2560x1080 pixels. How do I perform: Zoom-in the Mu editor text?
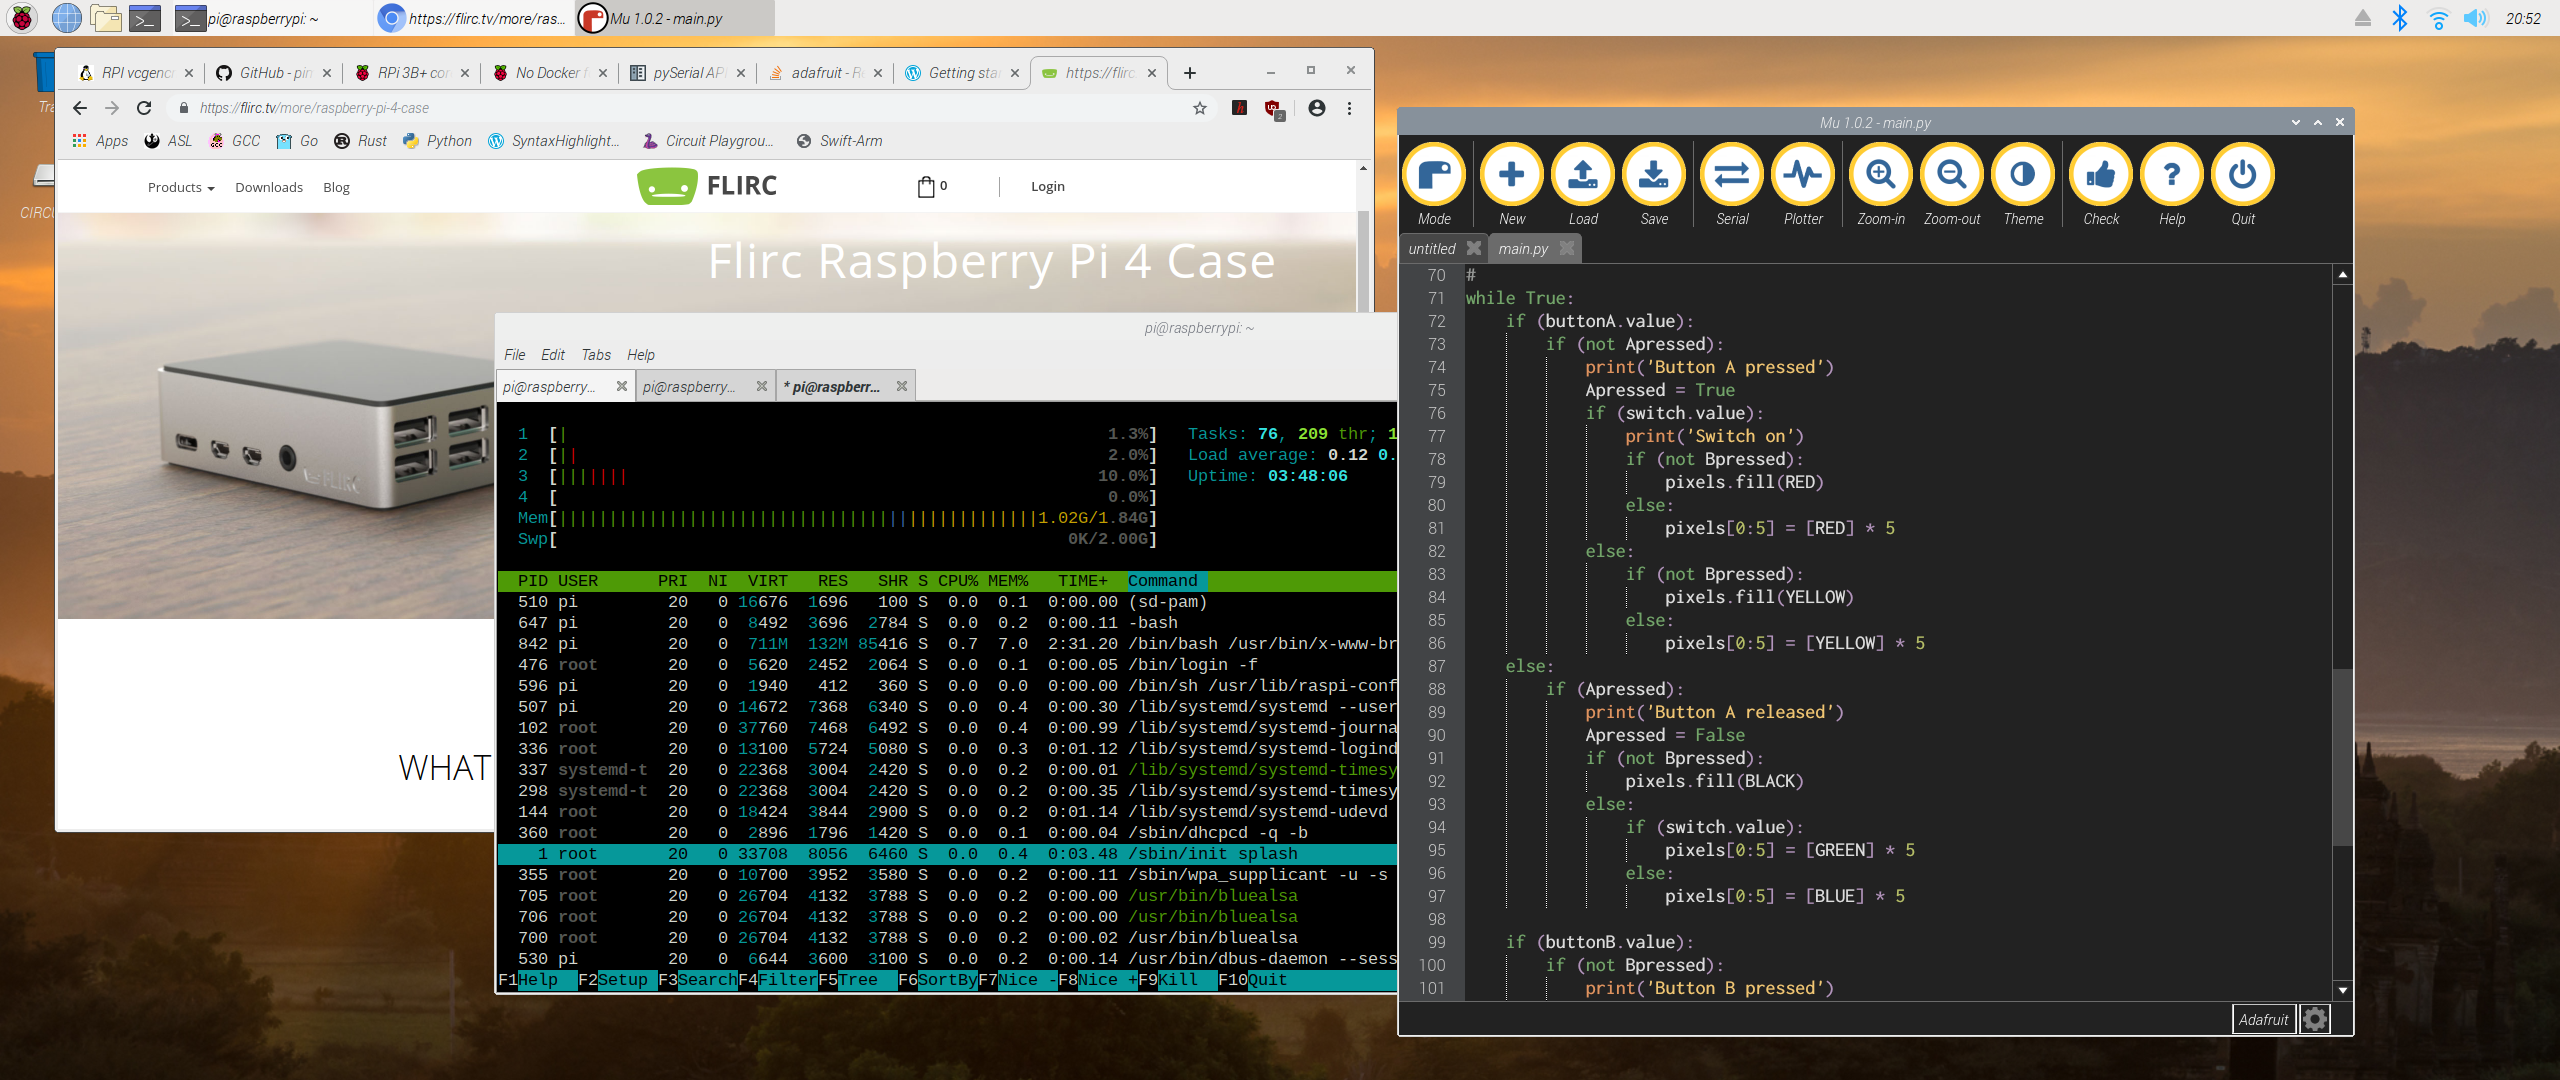tap(1881, 185)
